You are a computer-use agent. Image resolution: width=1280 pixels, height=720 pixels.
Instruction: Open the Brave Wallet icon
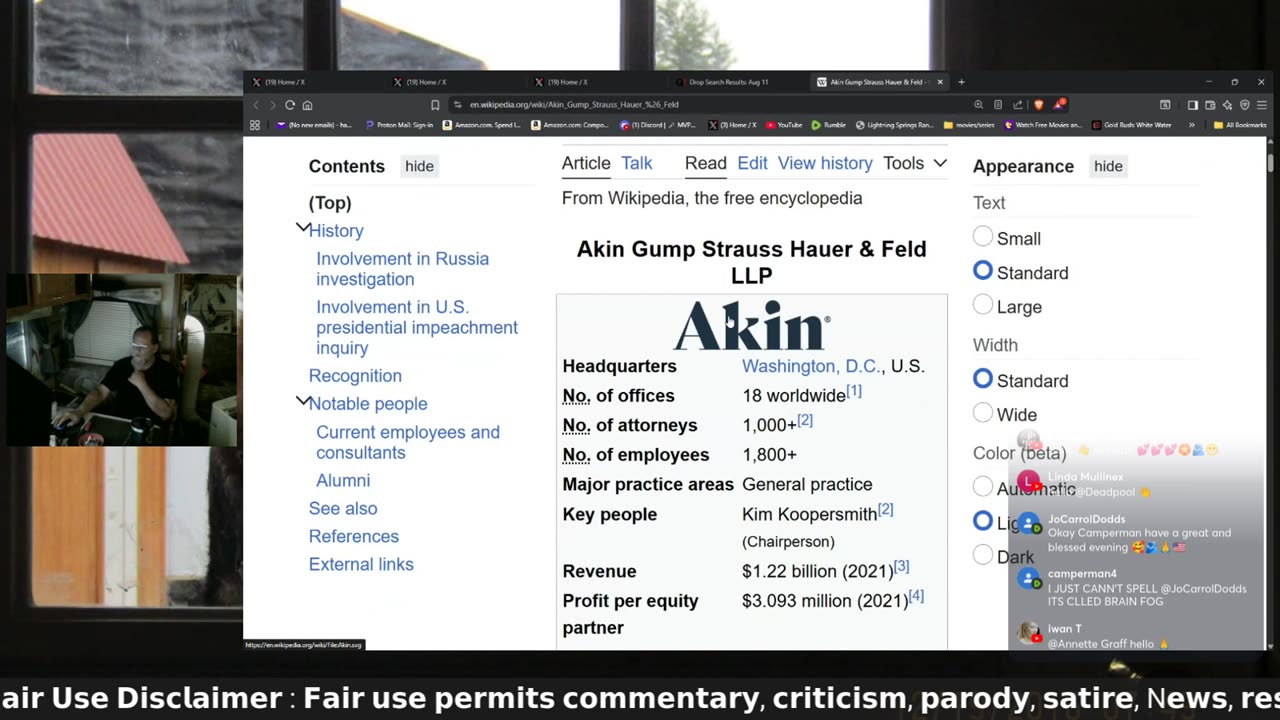click(x=1210, y=105)
